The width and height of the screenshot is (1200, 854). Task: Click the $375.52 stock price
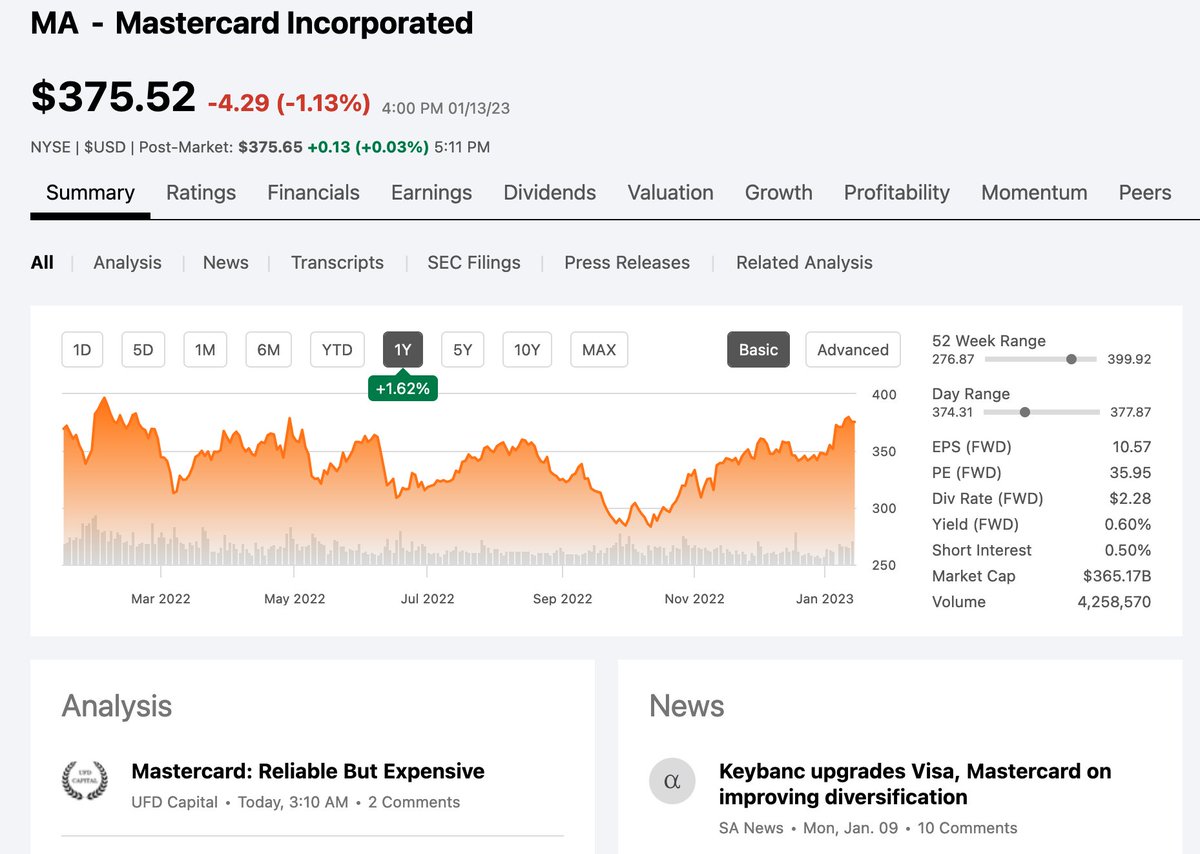coord(113,96)
